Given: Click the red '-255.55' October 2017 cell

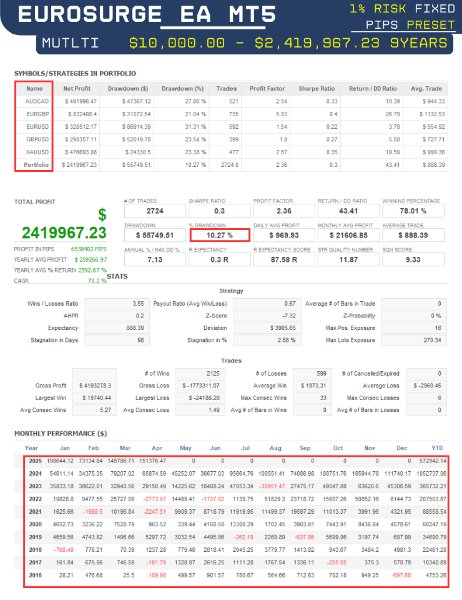Looking at the screenshot, I should pos(336,562).
